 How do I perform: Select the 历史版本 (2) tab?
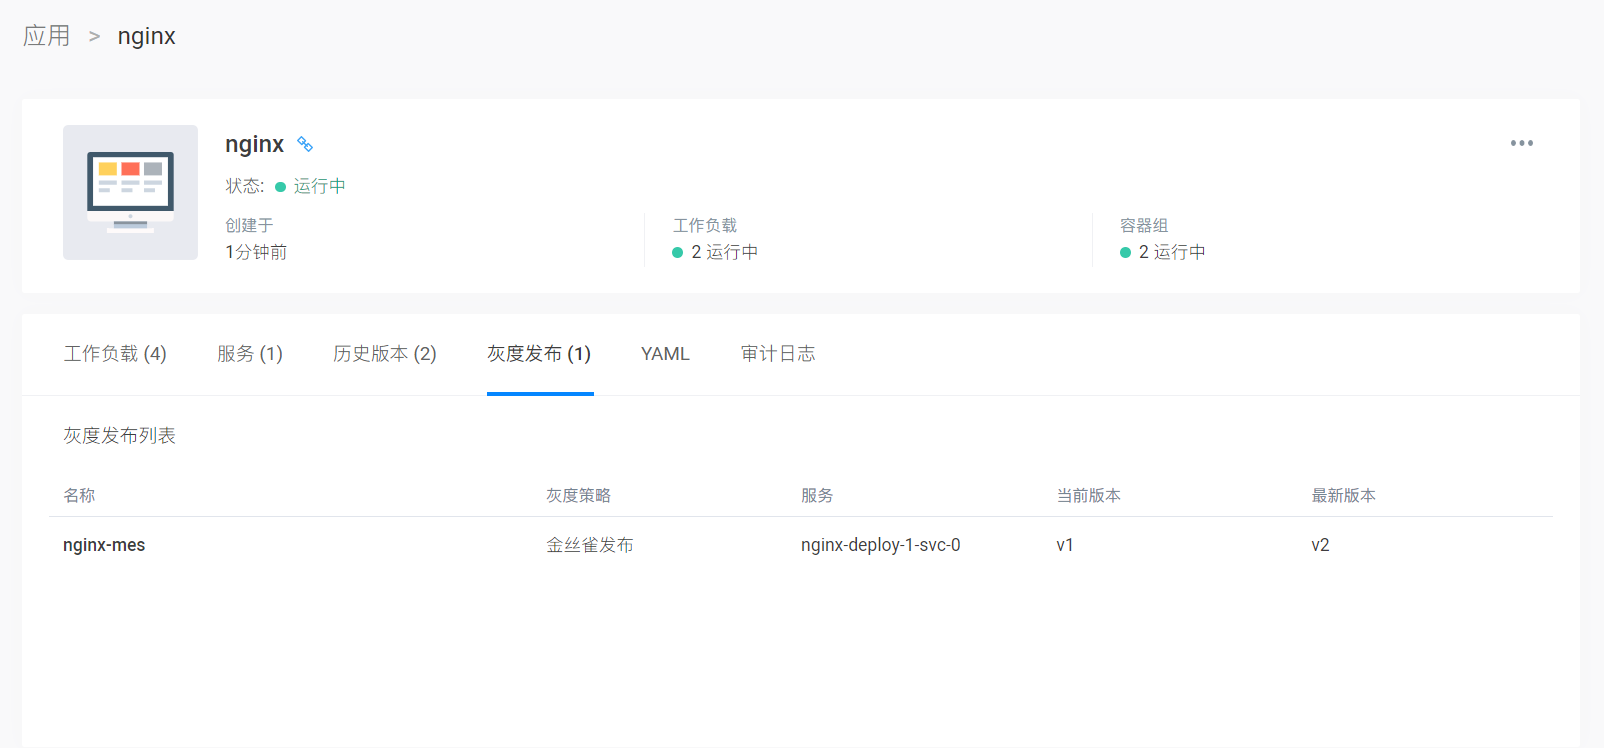click(385, 354)
